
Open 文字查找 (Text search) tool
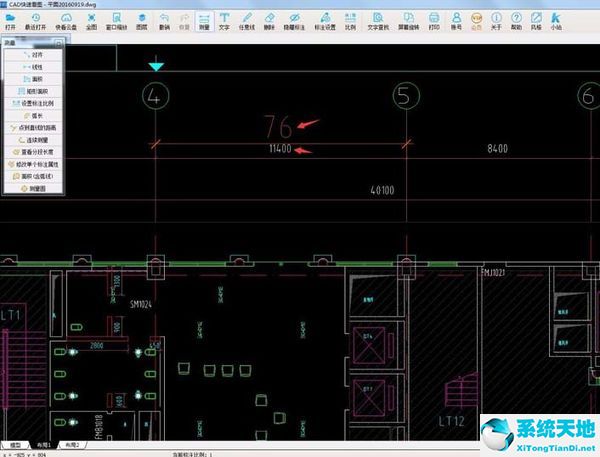[x=377, y=22]
